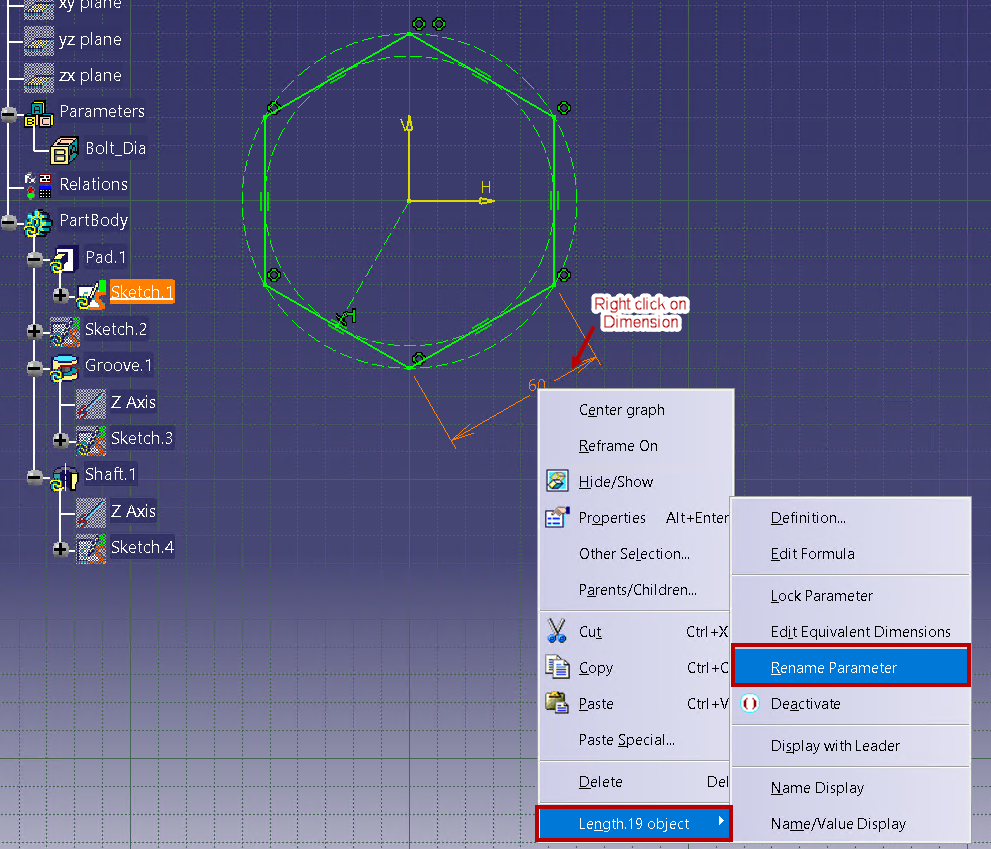Click the Relations node icon
Image resolution: width=991 pixels, height=849 pixels.
tap(38, 185)
